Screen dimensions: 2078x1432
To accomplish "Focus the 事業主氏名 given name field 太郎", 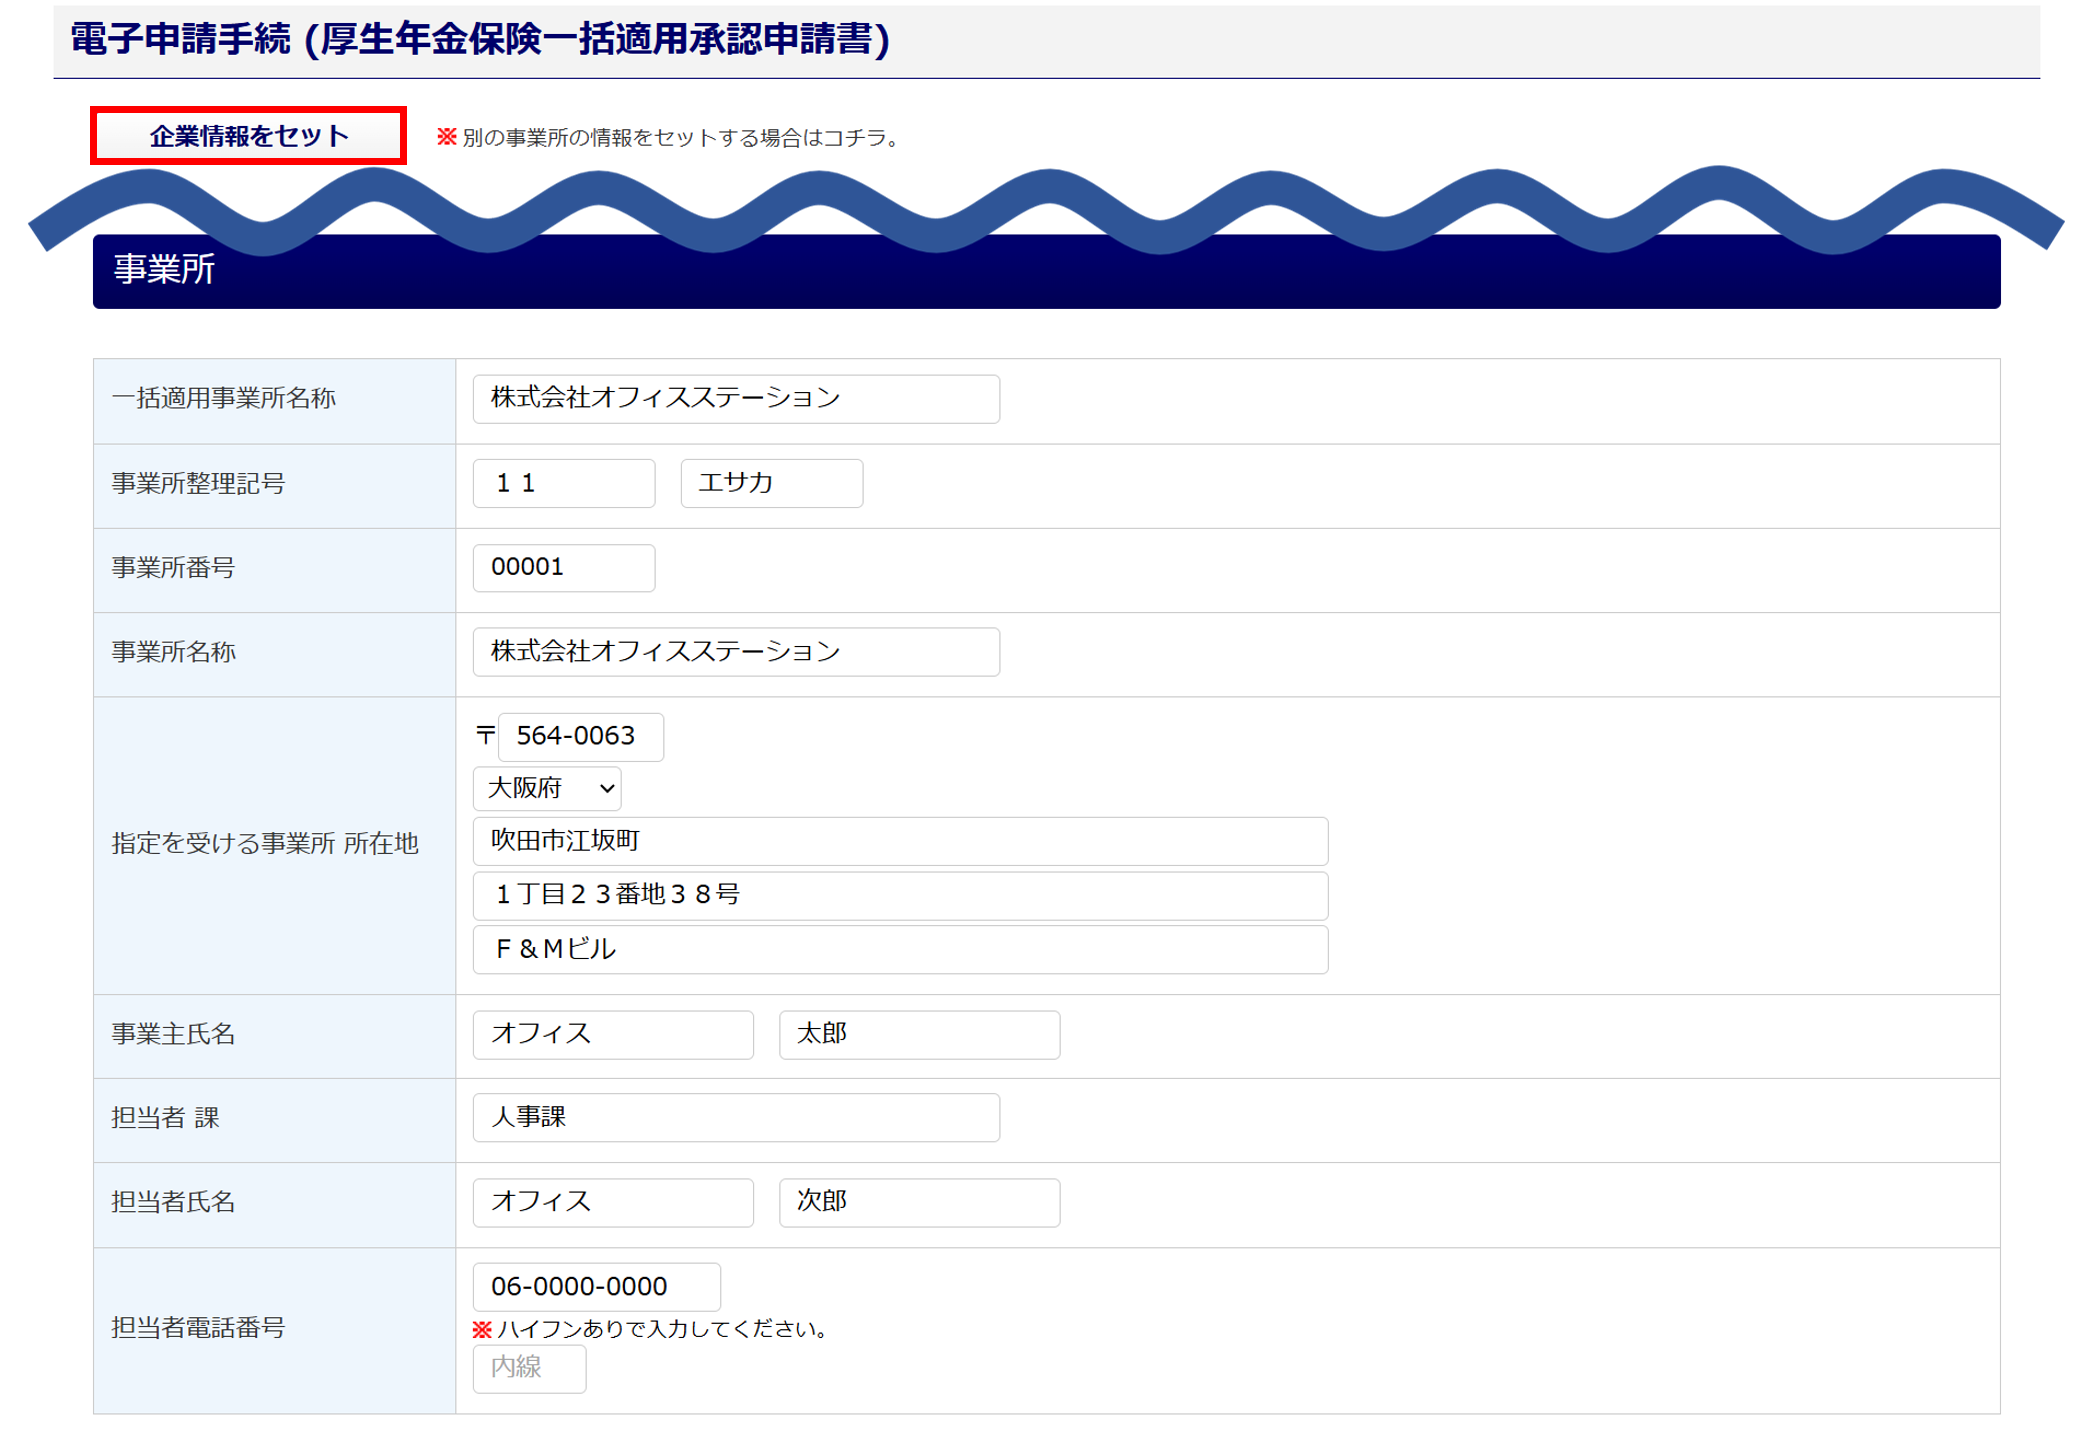I will 919,1034.
